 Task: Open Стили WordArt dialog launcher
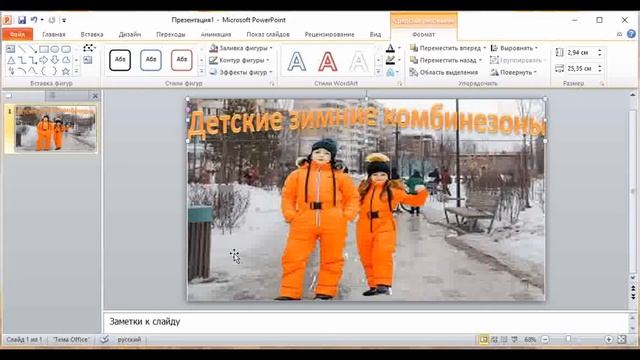click(x=400, y=83)
